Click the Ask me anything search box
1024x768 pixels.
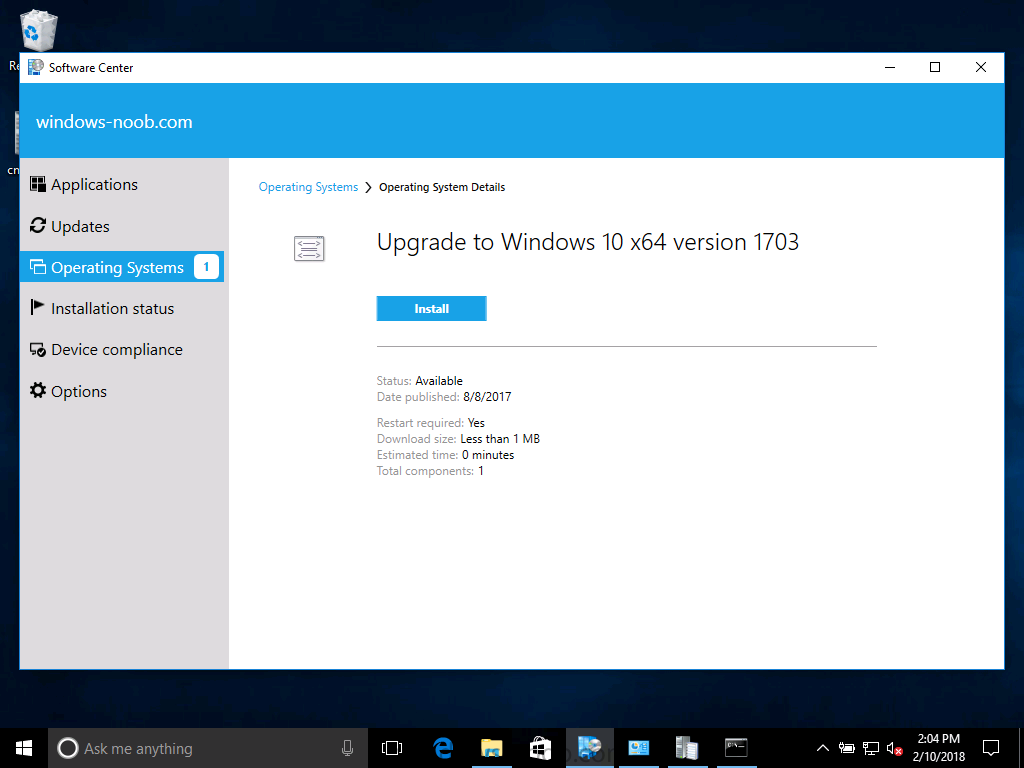(208, 748)
